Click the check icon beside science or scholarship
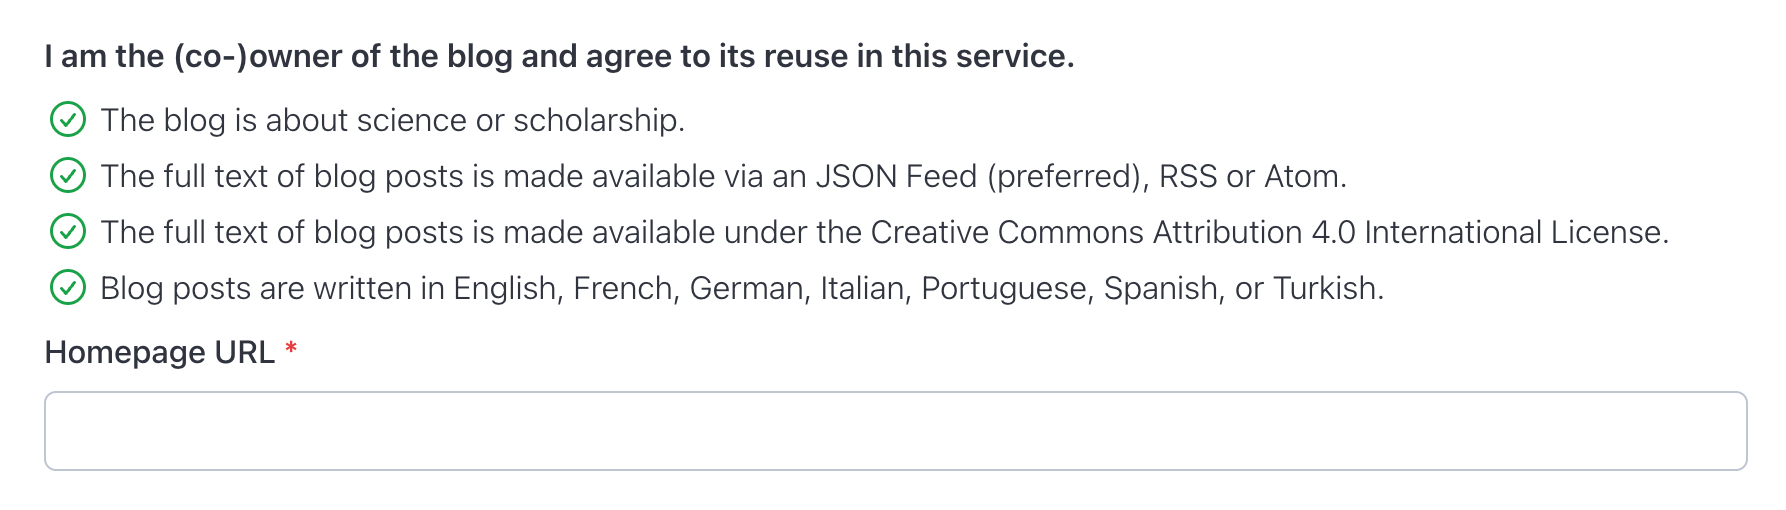1786x510 pixels. tap(68, 120)
